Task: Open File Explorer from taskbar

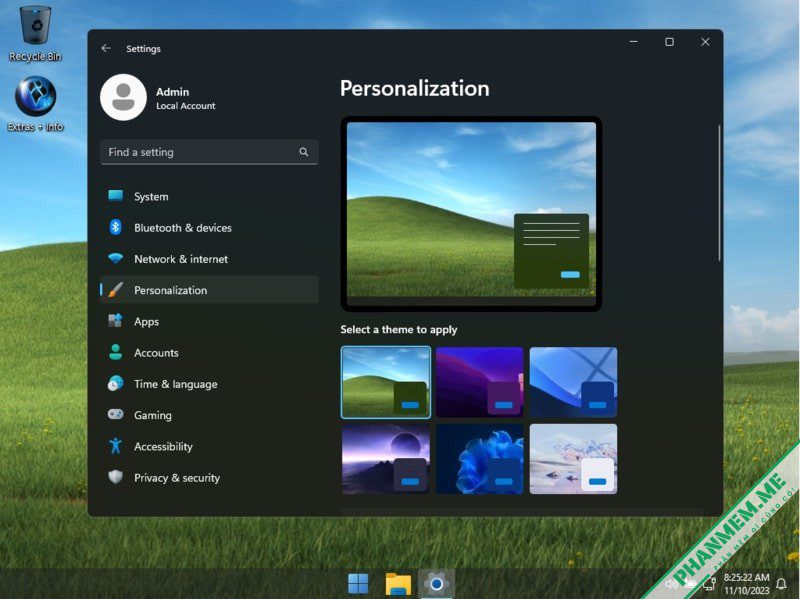Action: [x=398, y=584]
